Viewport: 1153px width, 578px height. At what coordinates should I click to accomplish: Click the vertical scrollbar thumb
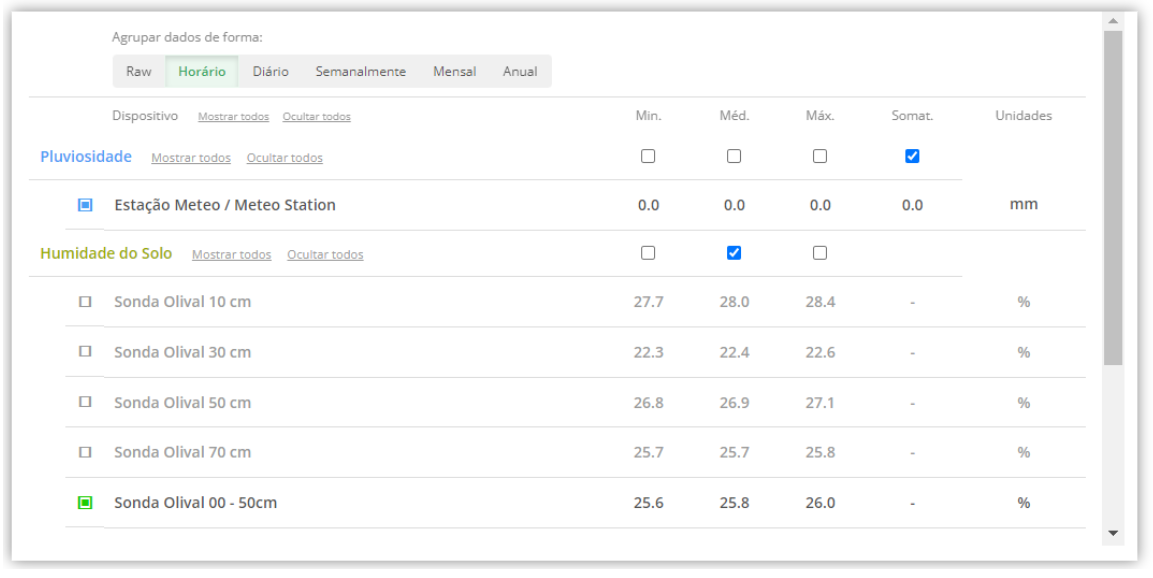(1113, 197)
